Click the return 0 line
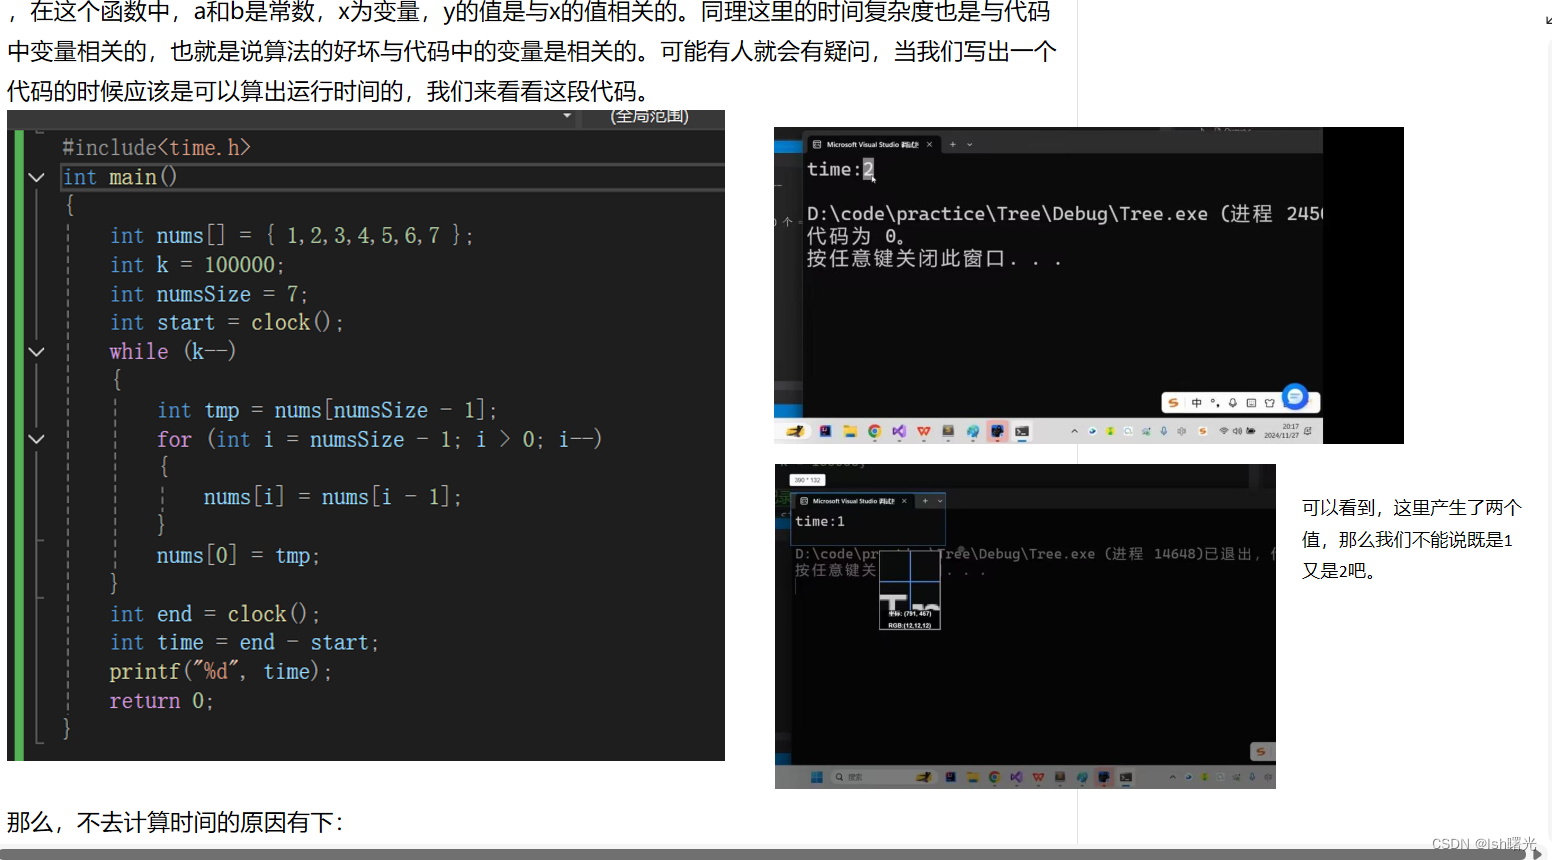This screenshot has height=860, width=1552. (161, 701)
